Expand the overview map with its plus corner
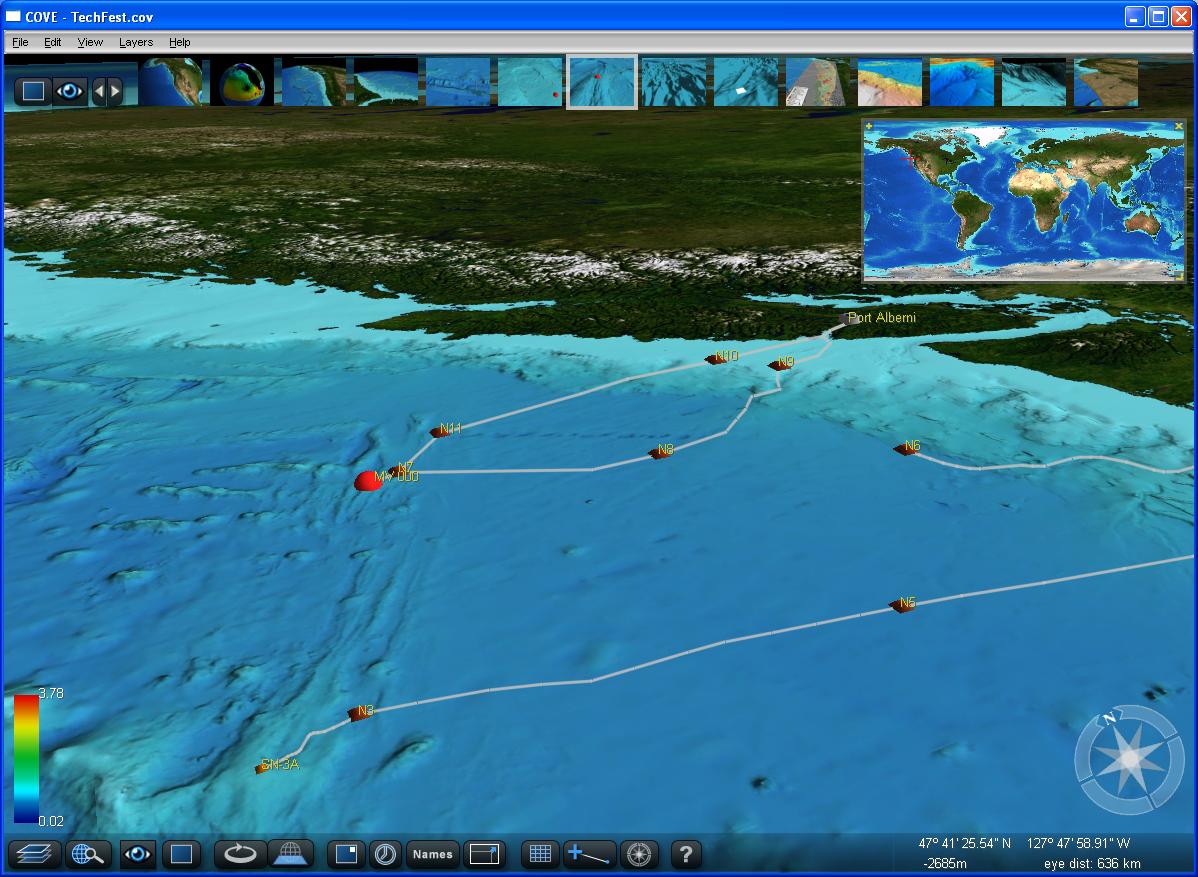Image resolution: width=1198 pixels, height=877 pixels. pos(868,126)
